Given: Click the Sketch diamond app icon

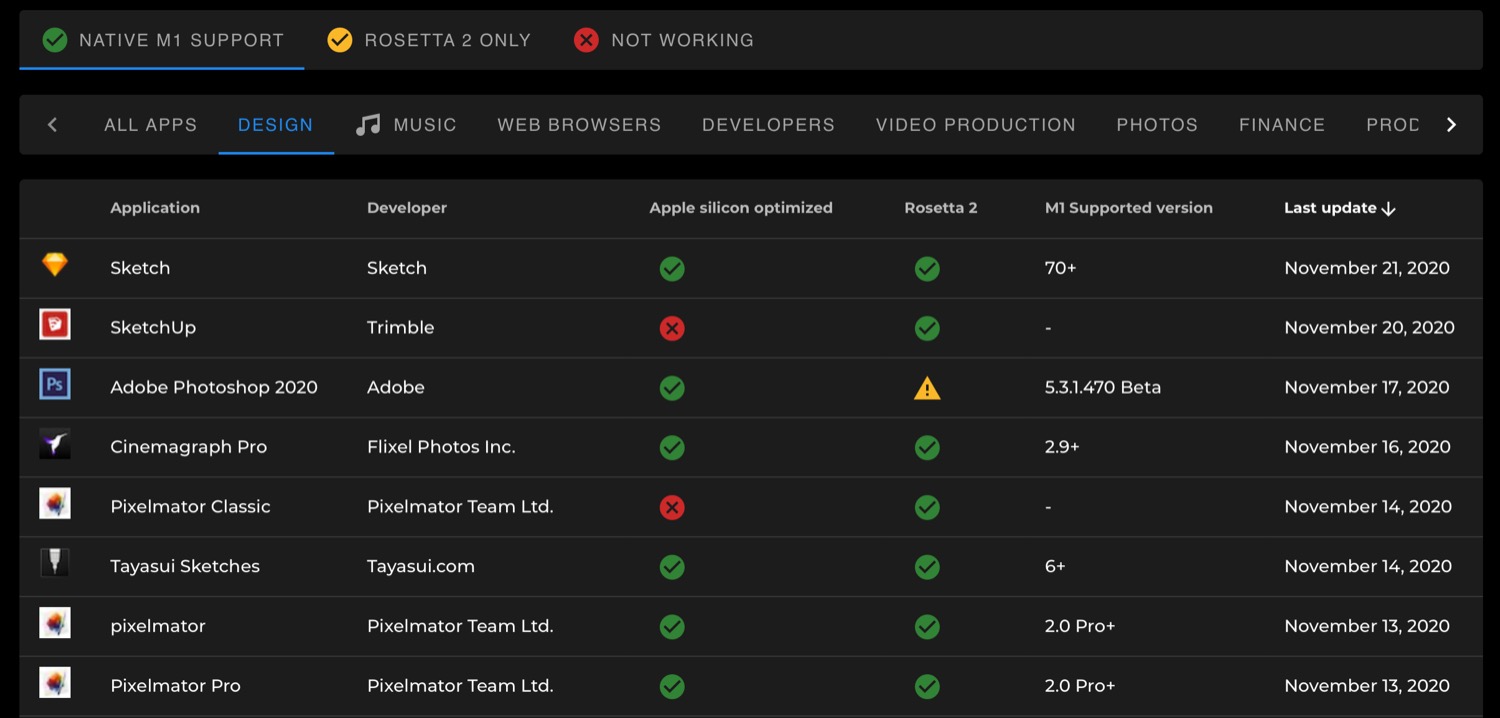Looking at the screenshot, I should (x=55, y=266).
